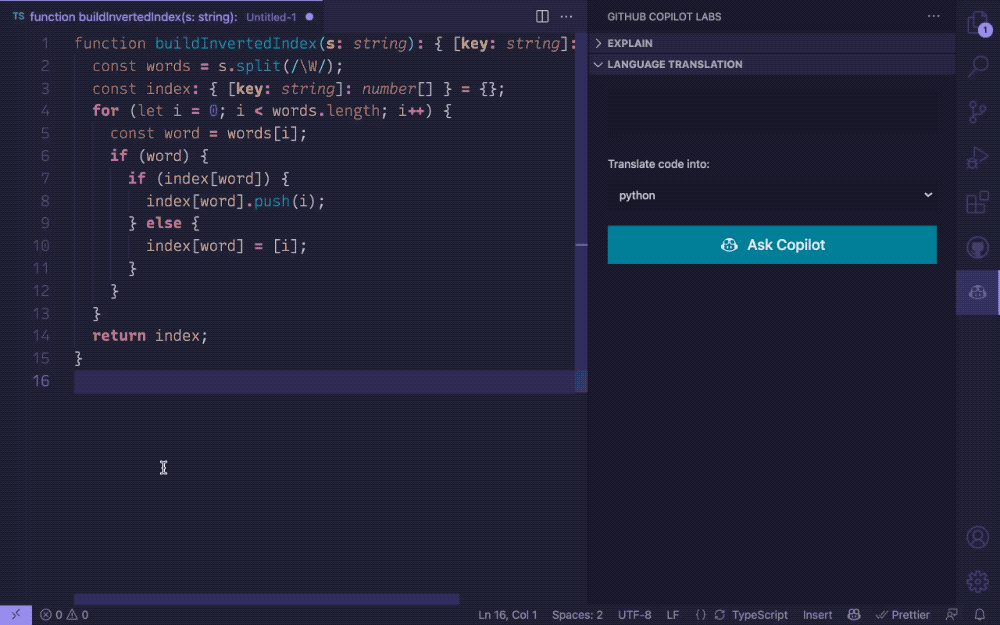Open the python language dropdown
Screen dimensions: 1000x625
pyautogui.click(x=772, y=195)
